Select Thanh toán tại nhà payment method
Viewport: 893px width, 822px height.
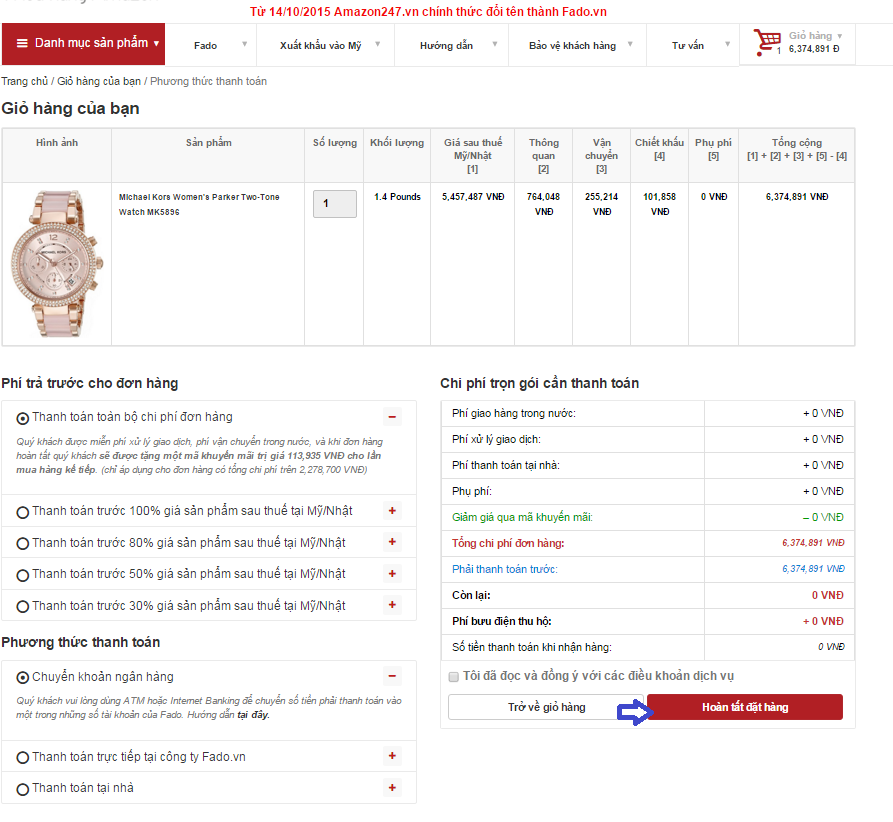[x=23, y=790]
